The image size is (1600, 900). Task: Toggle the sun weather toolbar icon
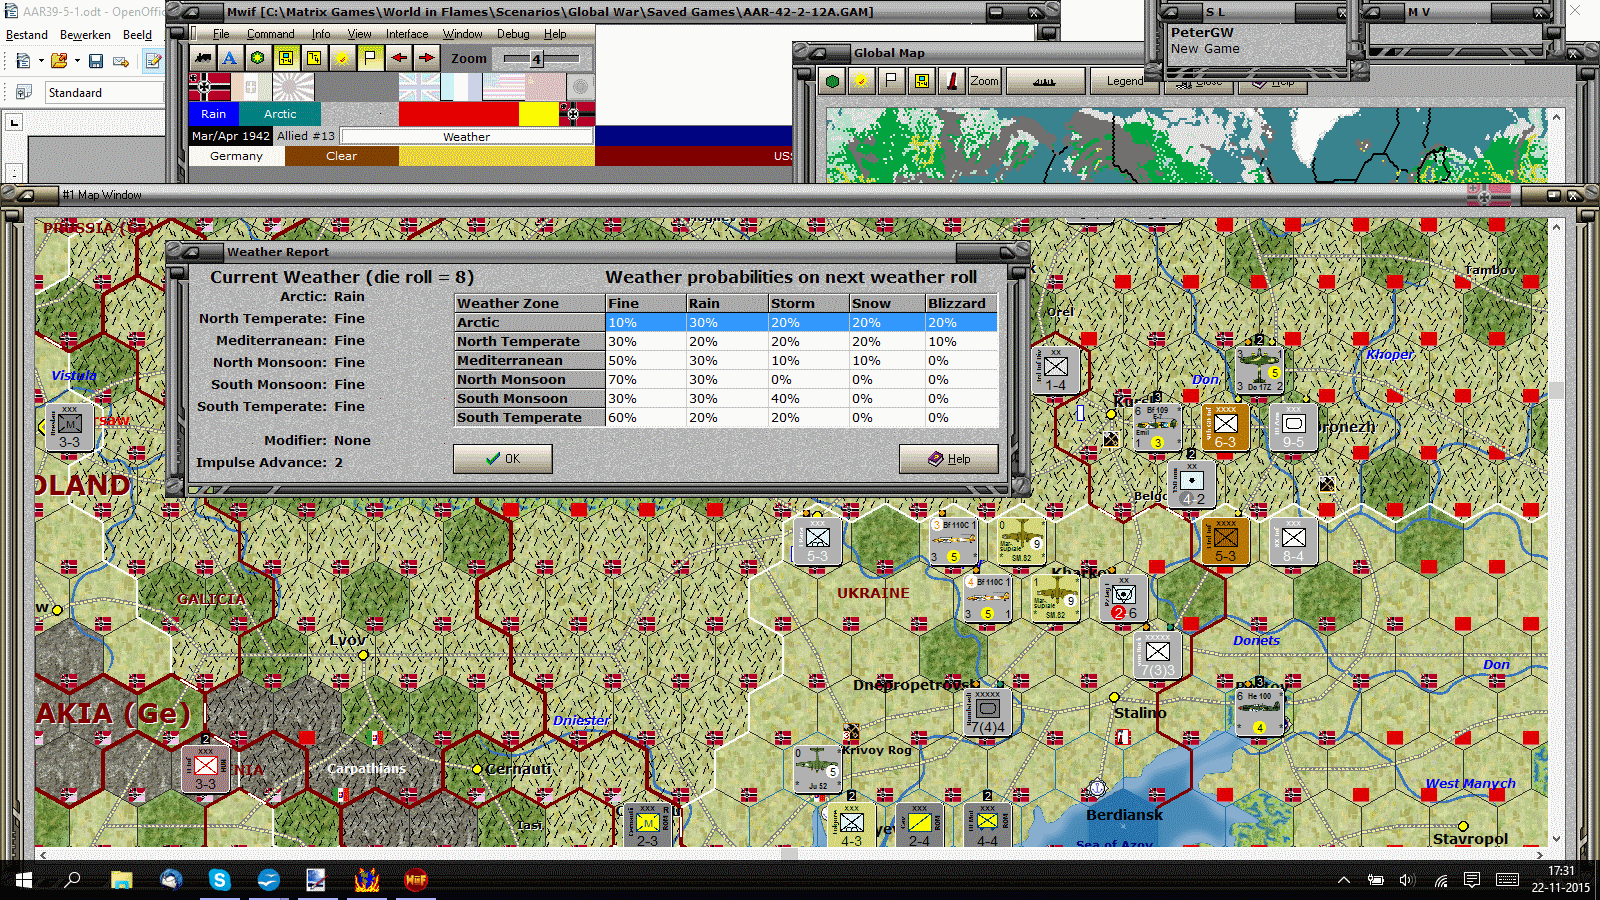342,58
